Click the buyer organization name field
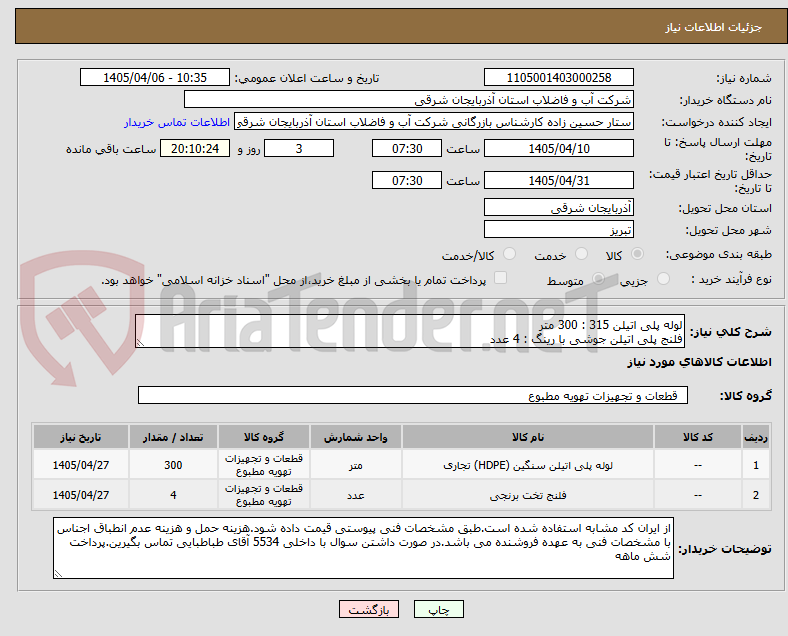788x636 pixels. tap(409, 99)
